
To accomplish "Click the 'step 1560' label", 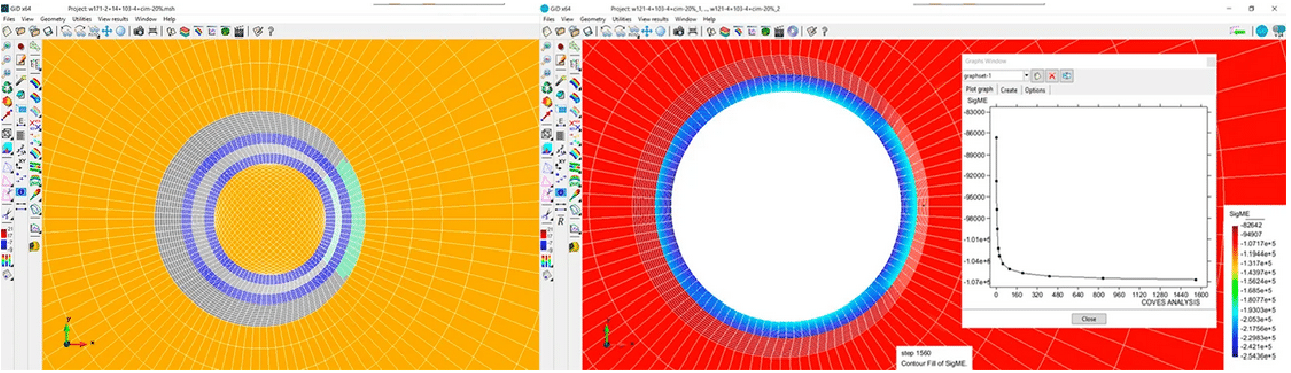I will 915,354.
